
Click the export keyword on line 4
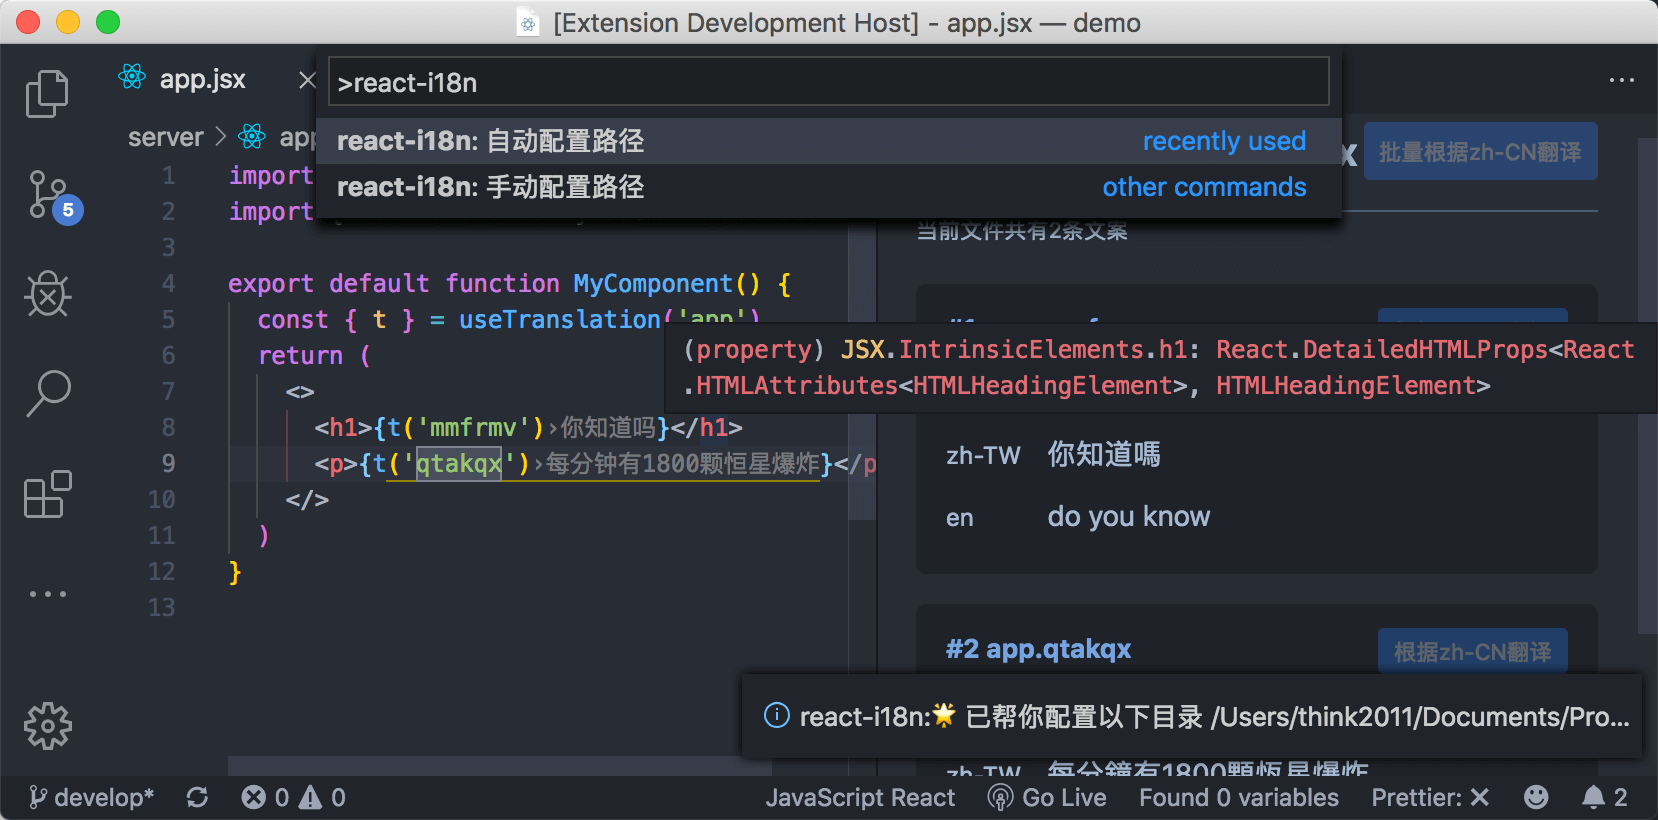(270, 284)
